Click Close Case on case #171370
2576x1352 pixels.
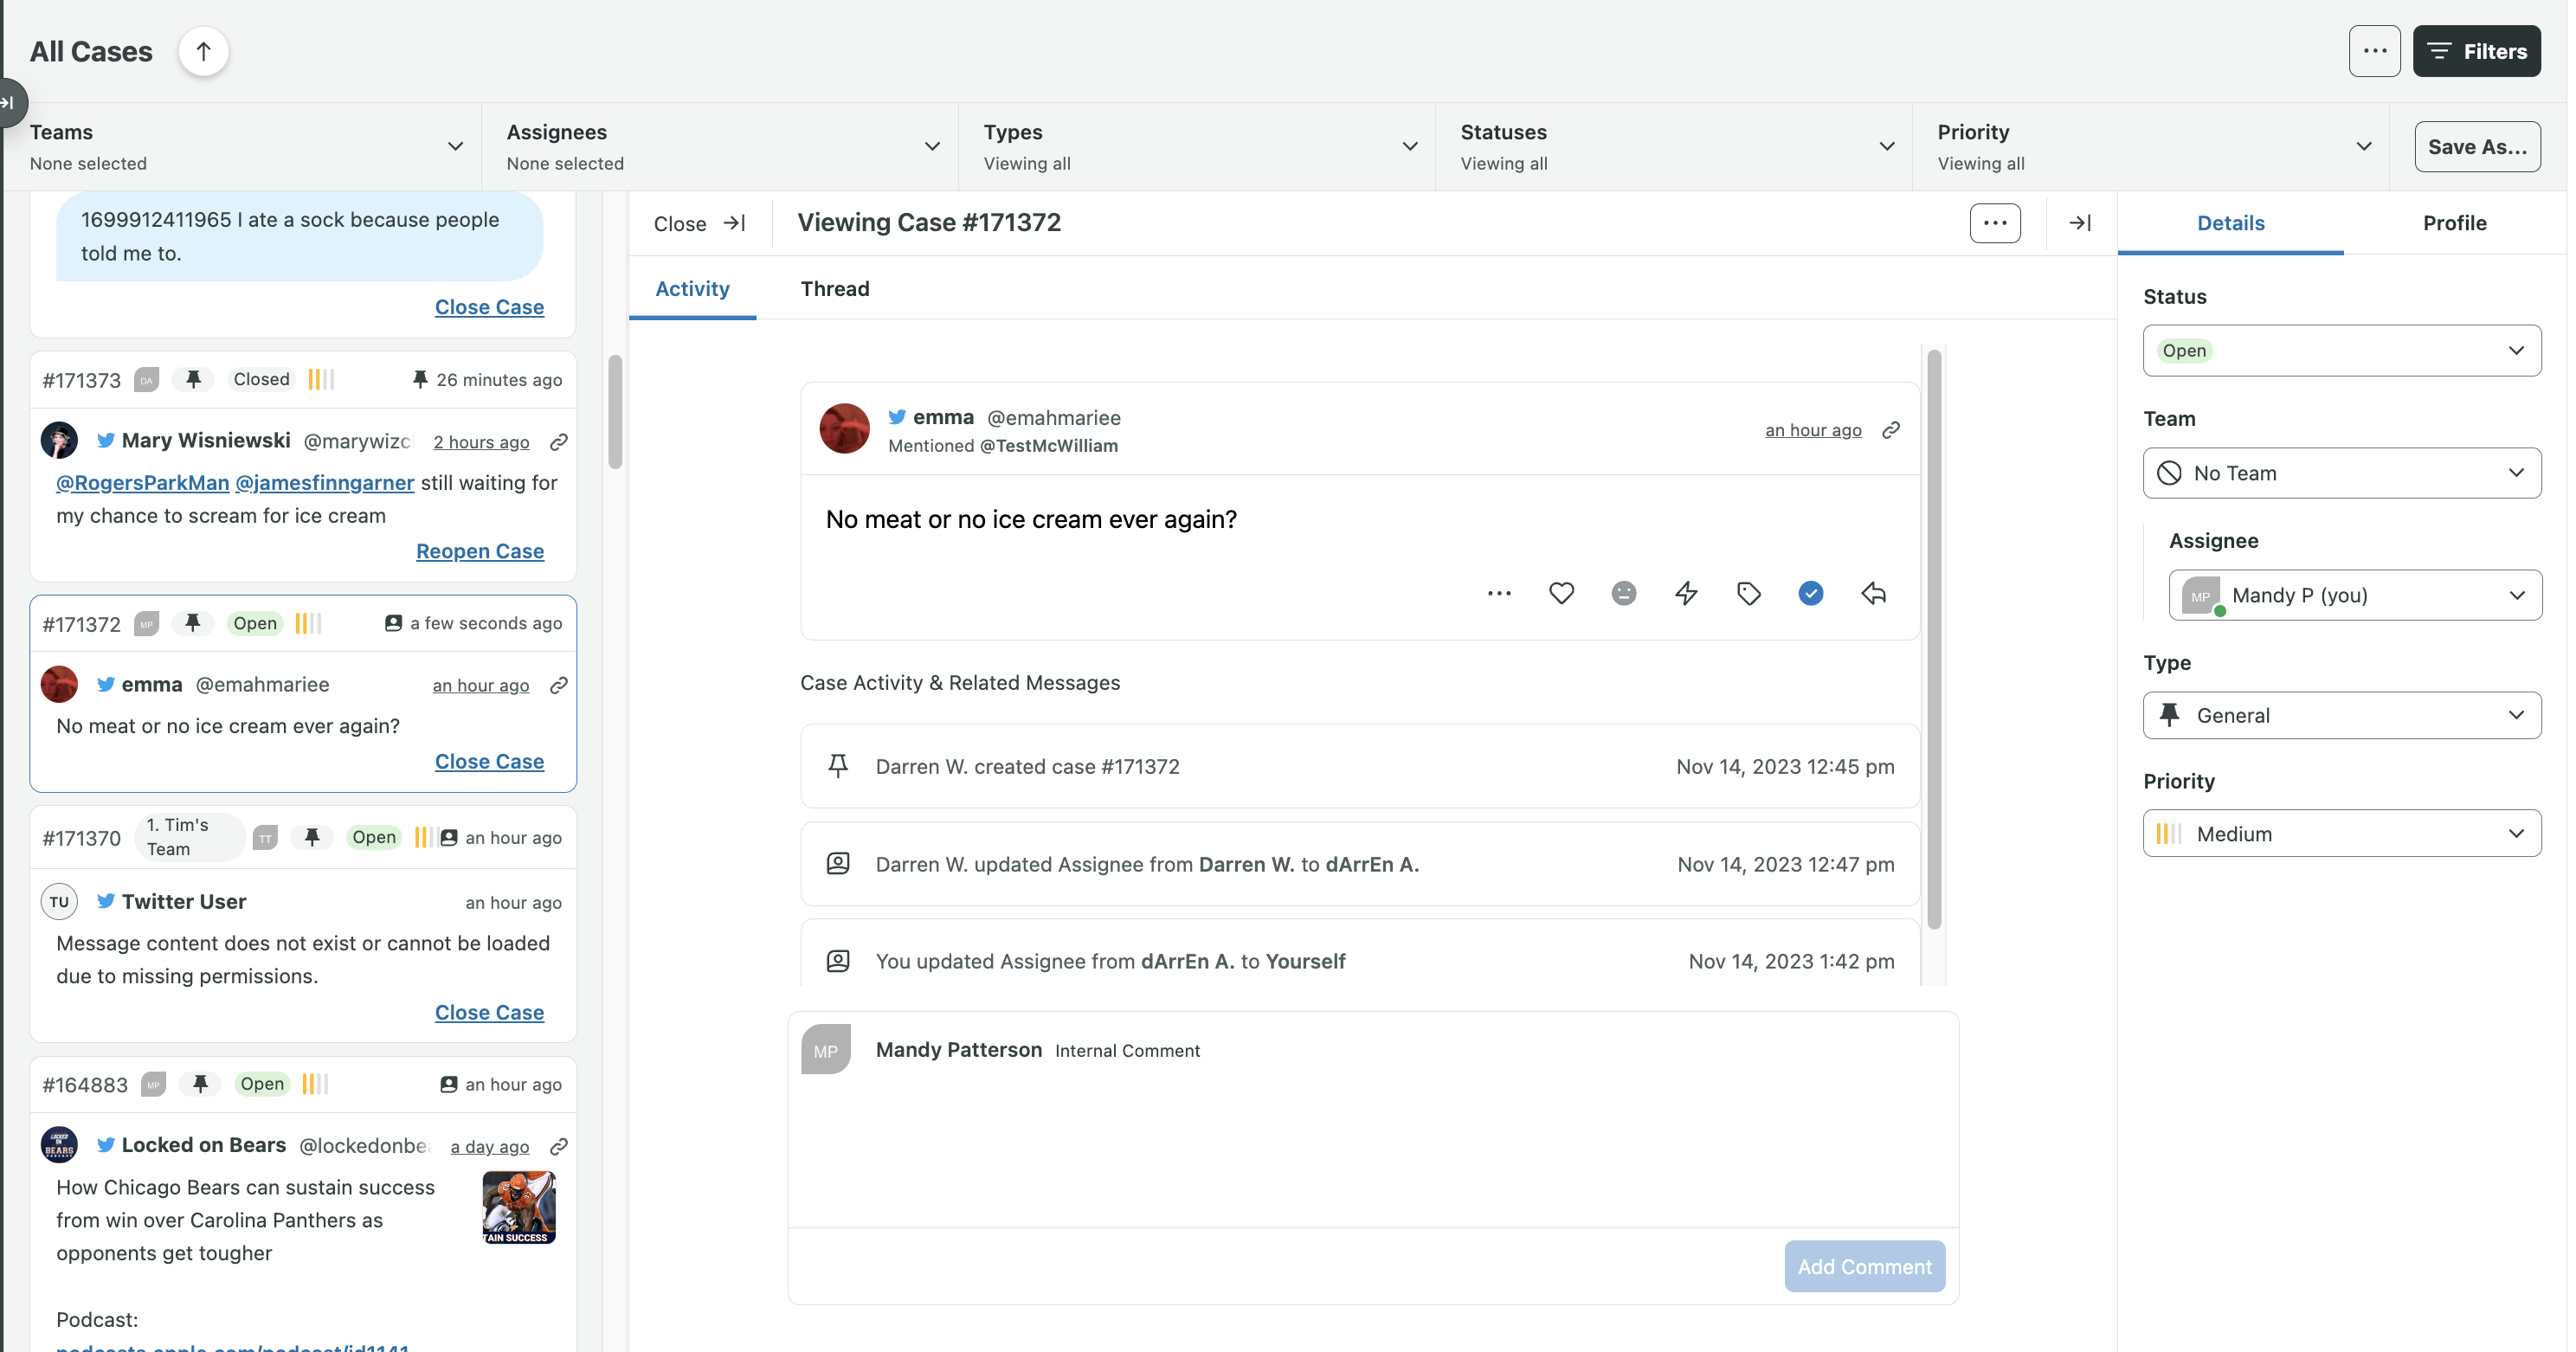489,1012
